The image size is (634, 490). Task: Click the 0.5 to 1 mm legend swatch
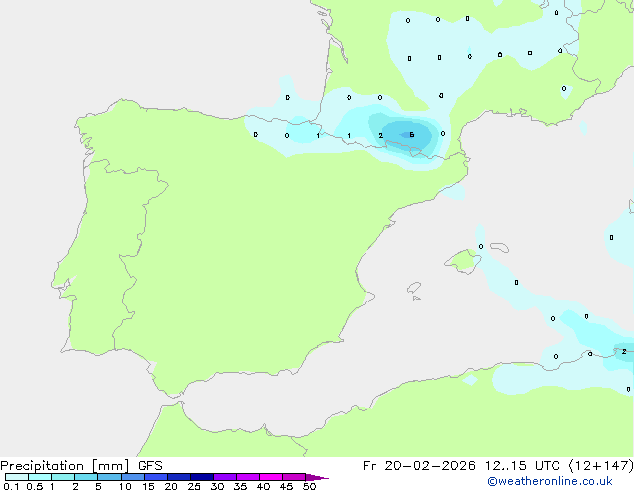pos(40,477)
